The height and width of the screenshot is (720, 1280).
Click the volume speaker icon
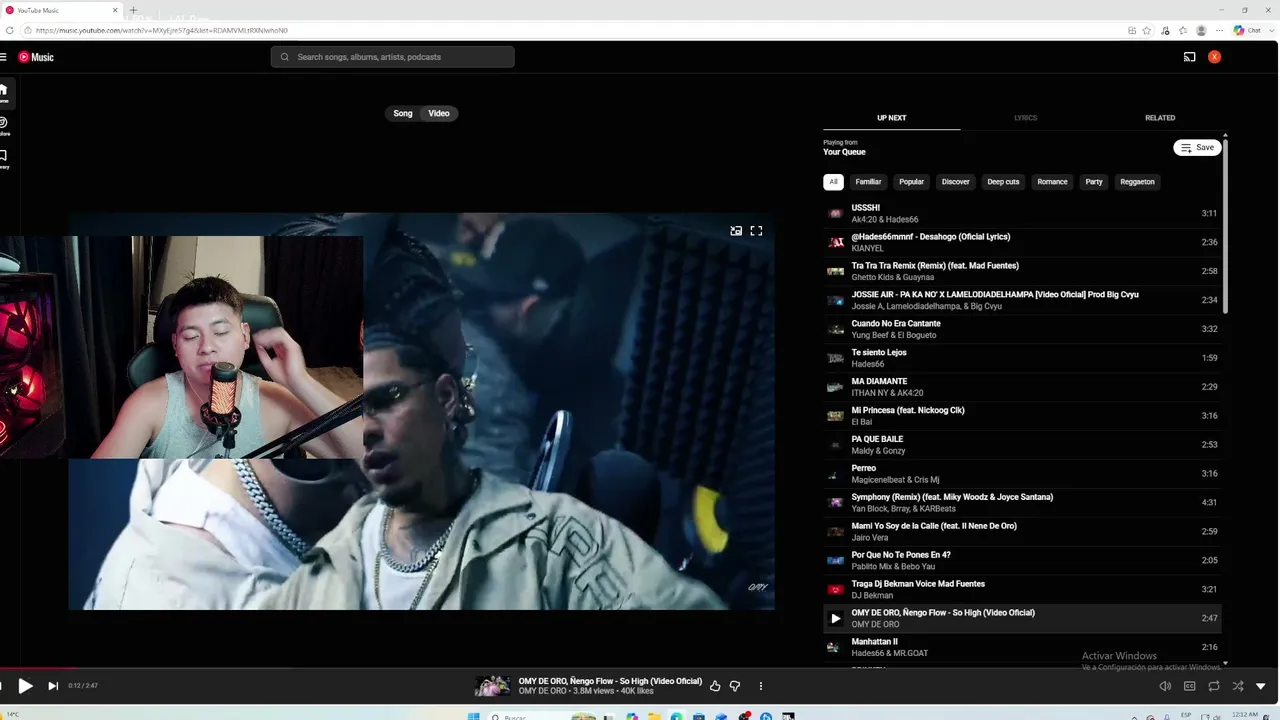pos(1165,686)
